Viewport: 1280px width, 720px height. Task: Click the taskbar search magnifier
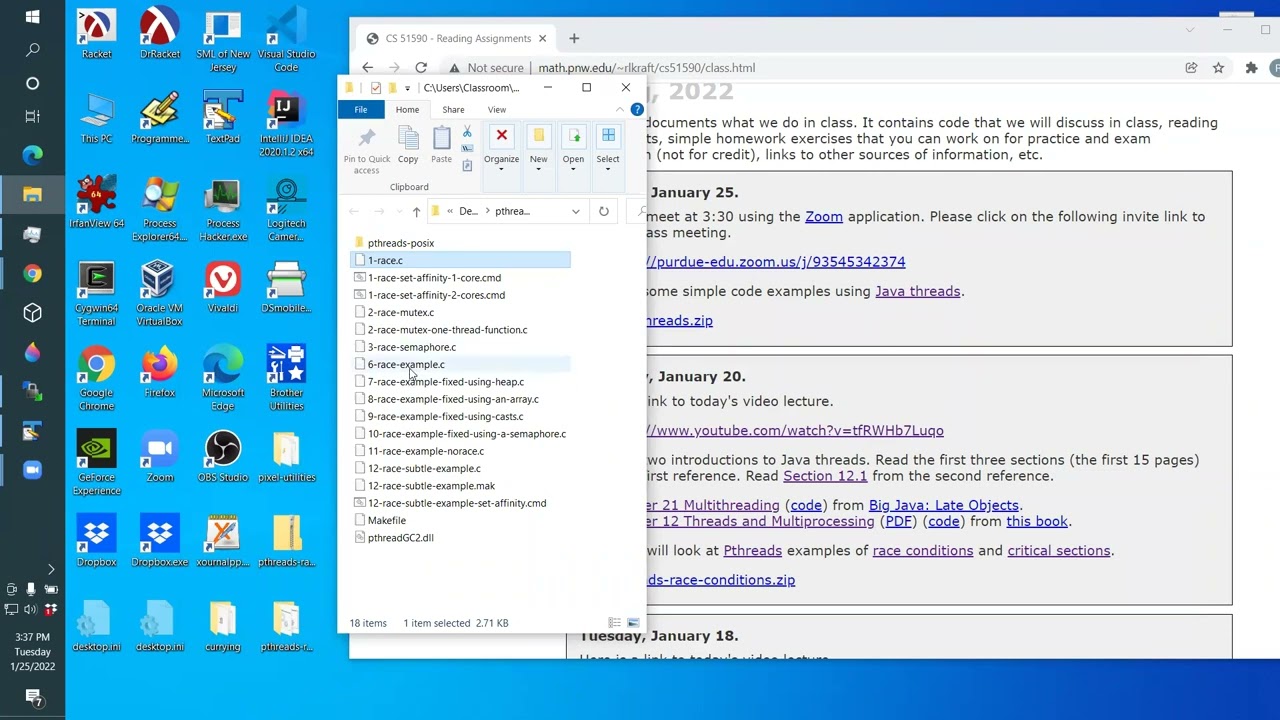click(32, 50)
